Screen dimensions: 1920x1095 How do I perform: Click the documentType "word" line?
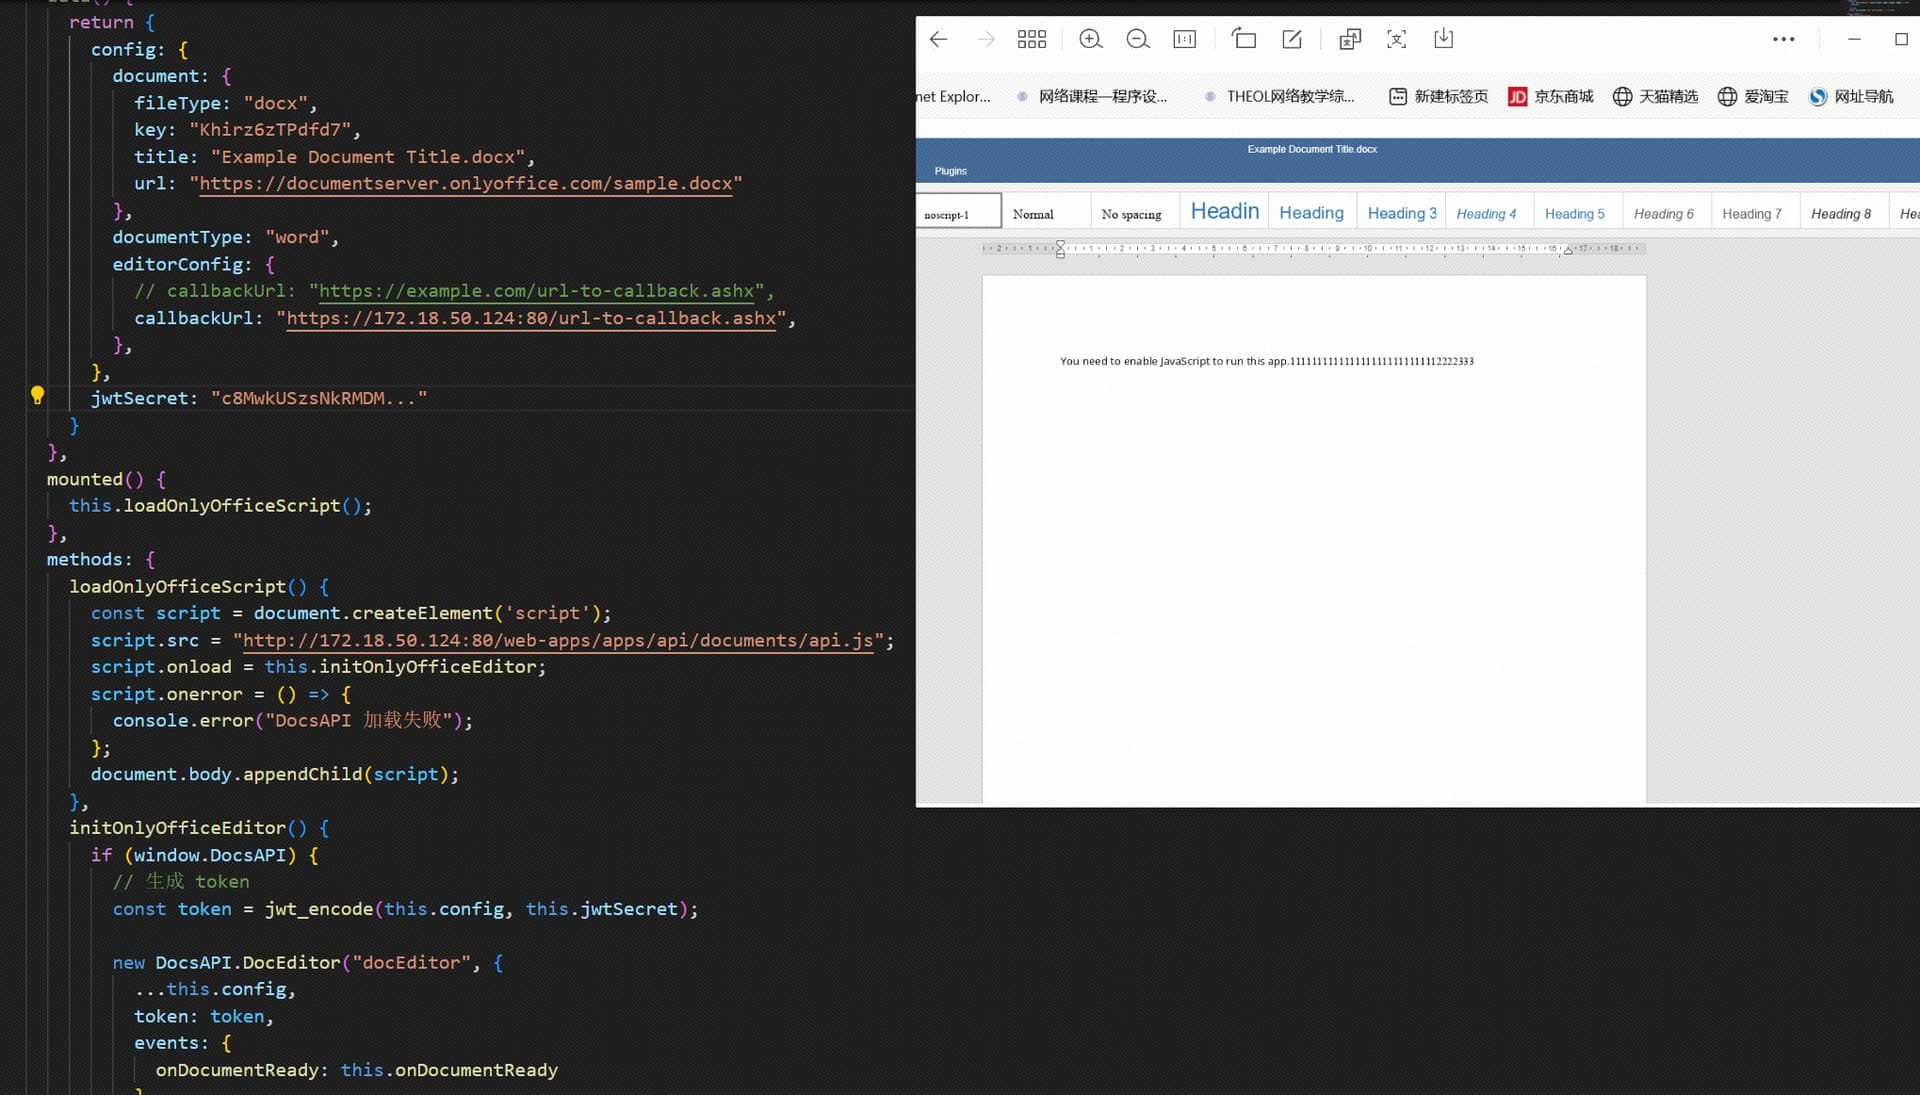(226, 237)
